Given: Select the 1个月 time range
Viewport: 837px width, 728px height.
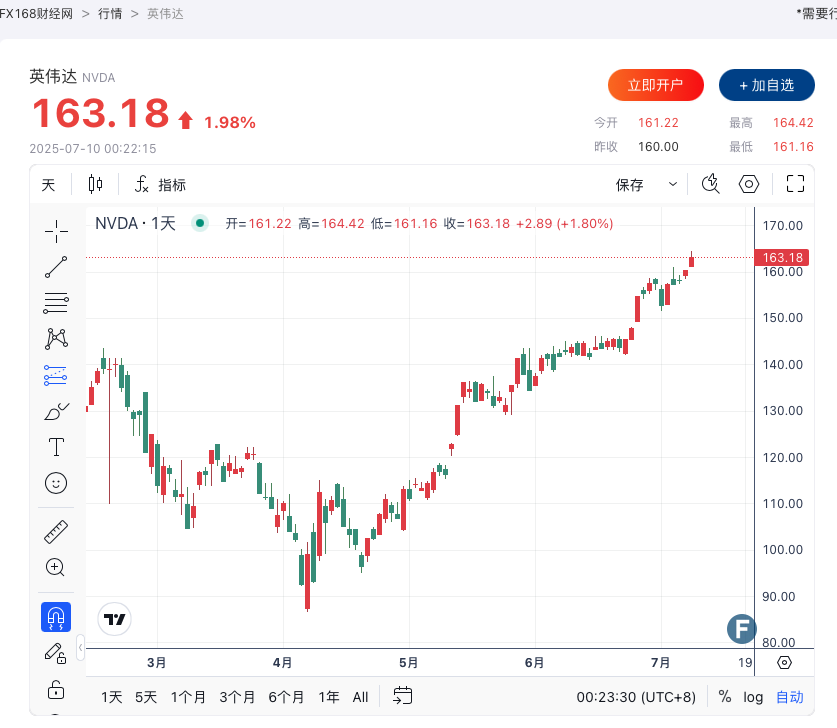Looking at the screenshot, I should [188, 697].
